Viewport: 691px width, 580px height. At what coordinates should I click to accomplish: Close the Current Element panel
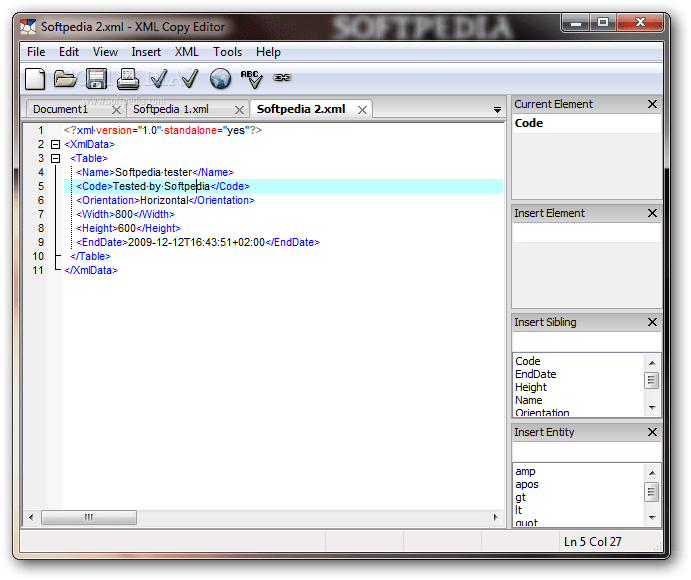tap(653, 104)
